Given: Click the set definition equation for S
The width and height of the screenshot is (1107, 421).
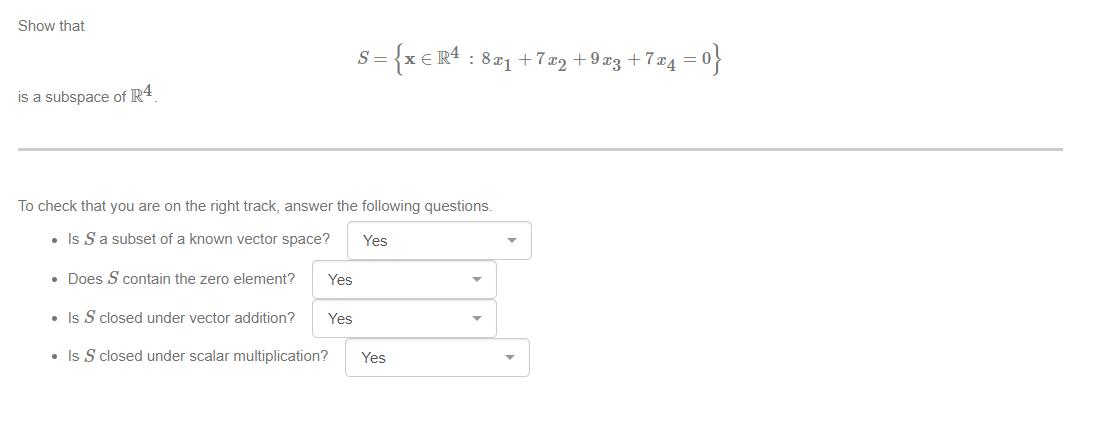Looking at the screenshot, I should point(539,60).
